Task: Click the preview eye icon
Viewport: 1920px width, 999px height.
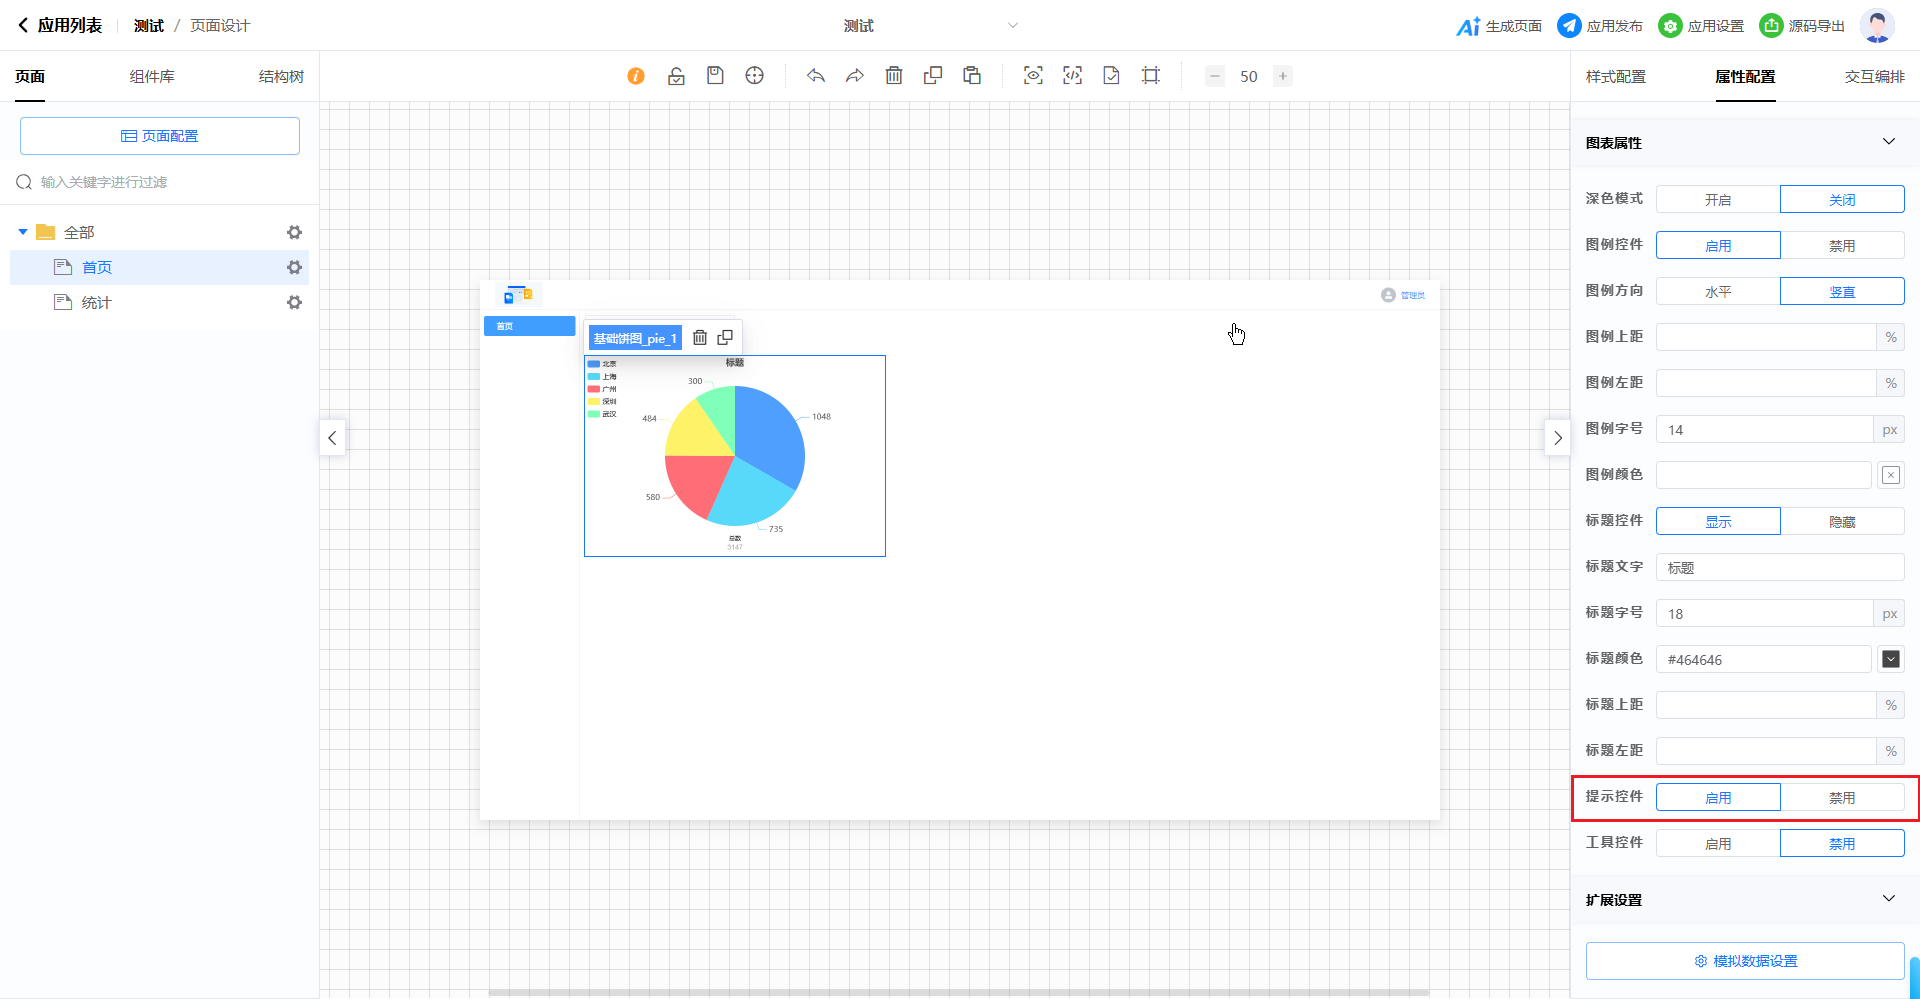Action: tap(1033, 76)
